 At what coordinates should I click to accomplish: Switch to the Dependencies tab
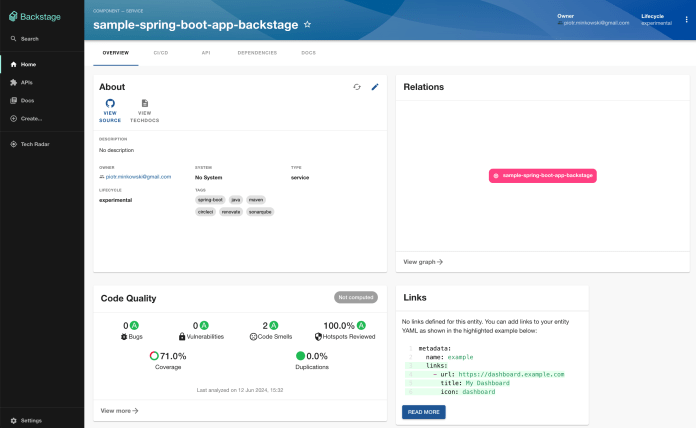[x=256, y=52]
